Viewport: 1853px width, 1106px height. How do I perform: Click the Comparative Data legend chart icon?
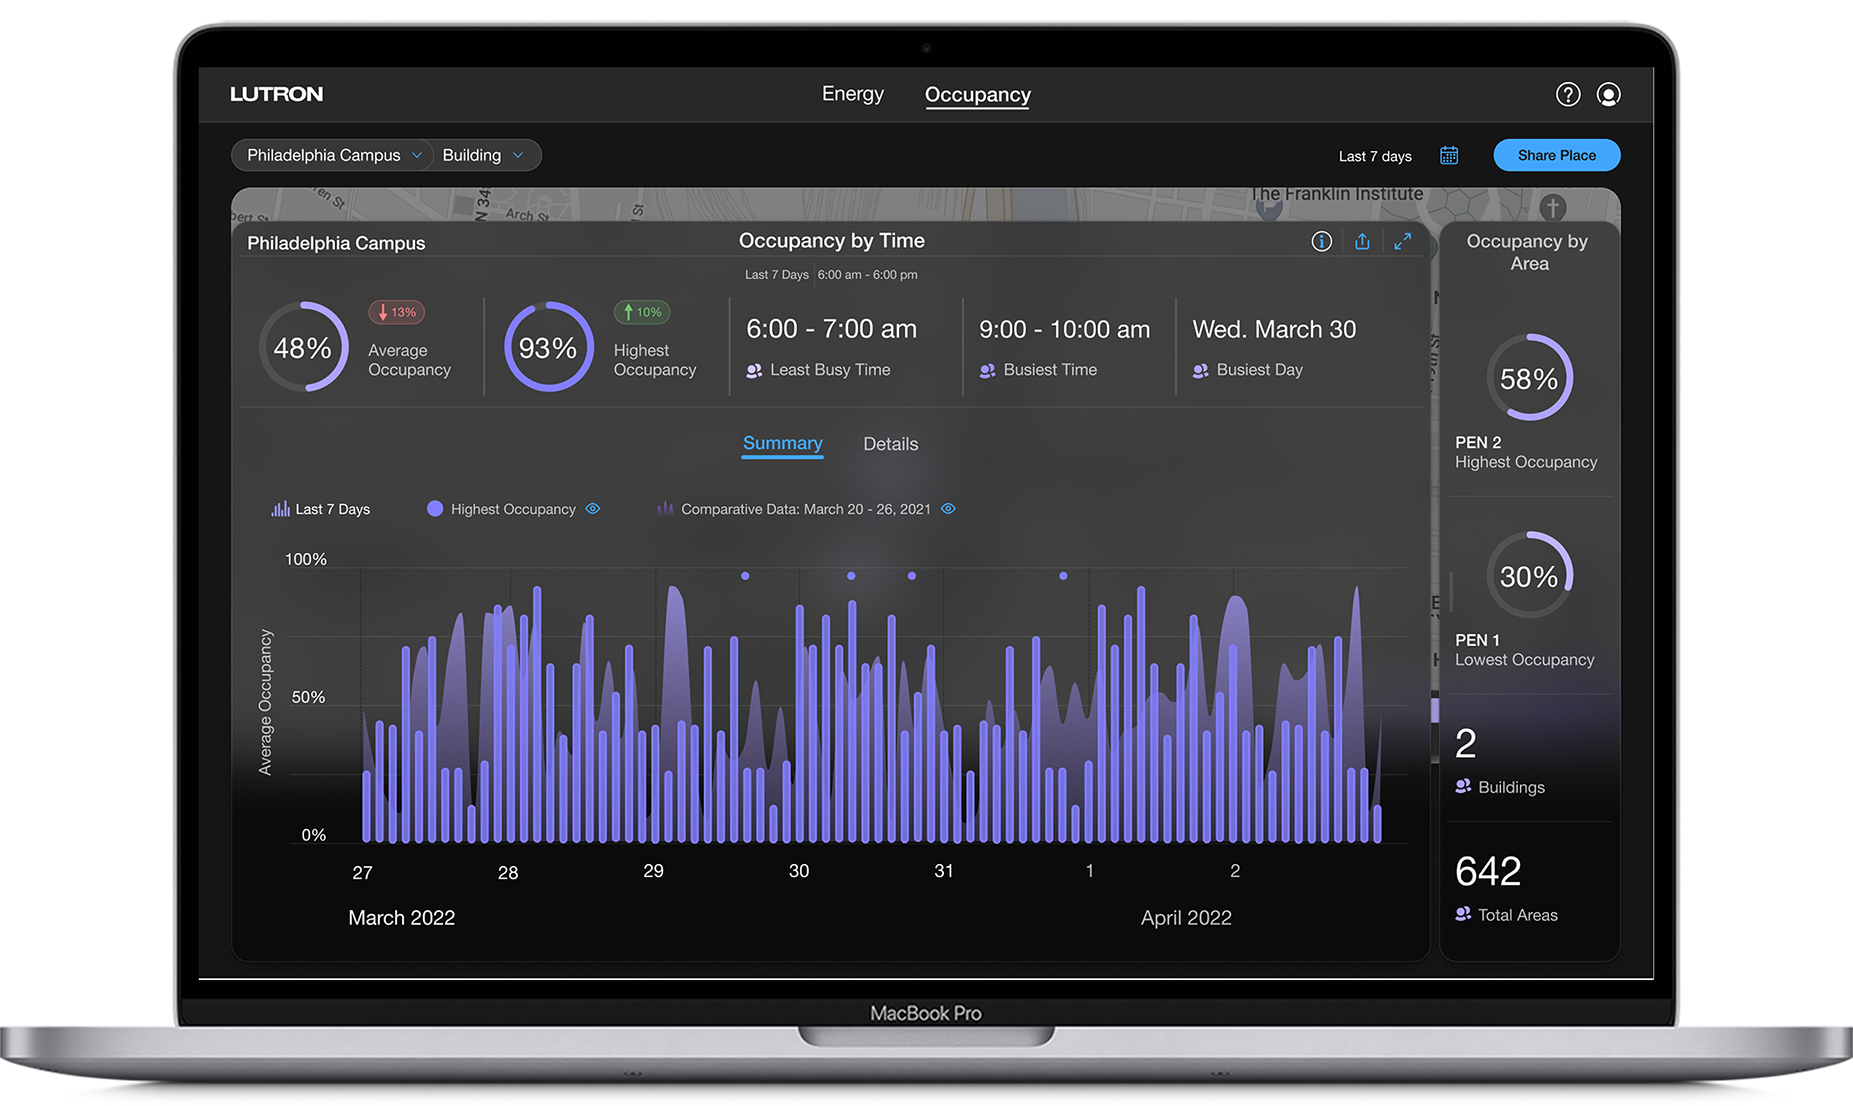tap(665, 508)
